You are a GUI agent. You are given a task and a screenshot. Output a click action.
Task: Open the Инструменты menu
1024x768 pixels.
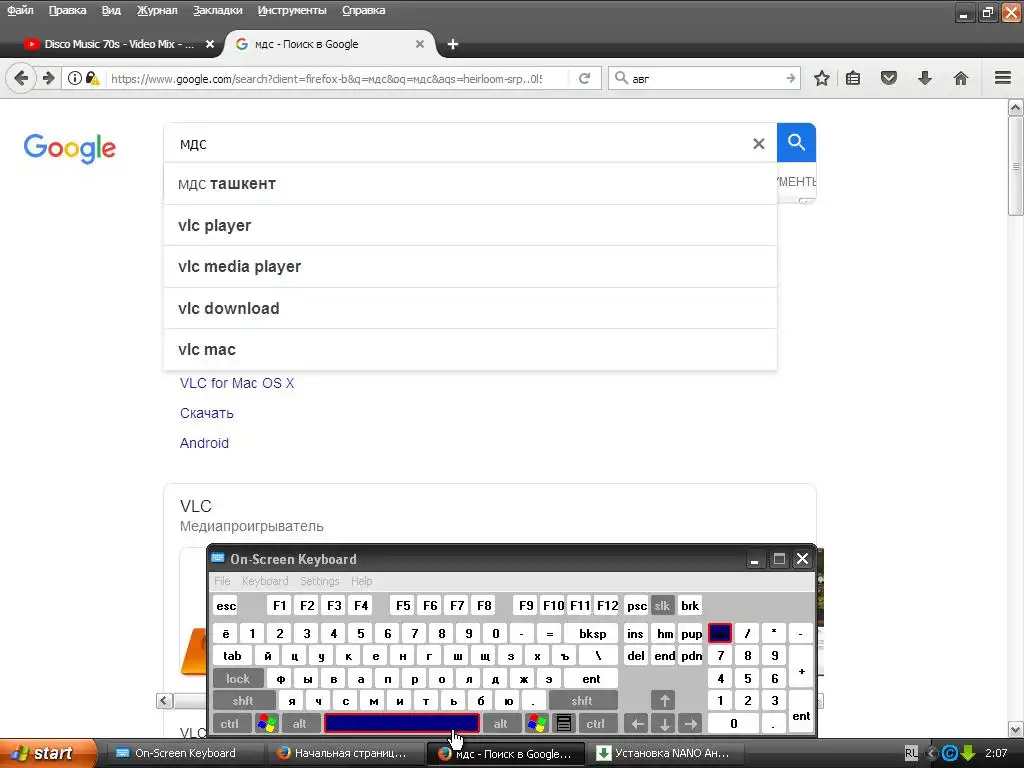(292, 10)
